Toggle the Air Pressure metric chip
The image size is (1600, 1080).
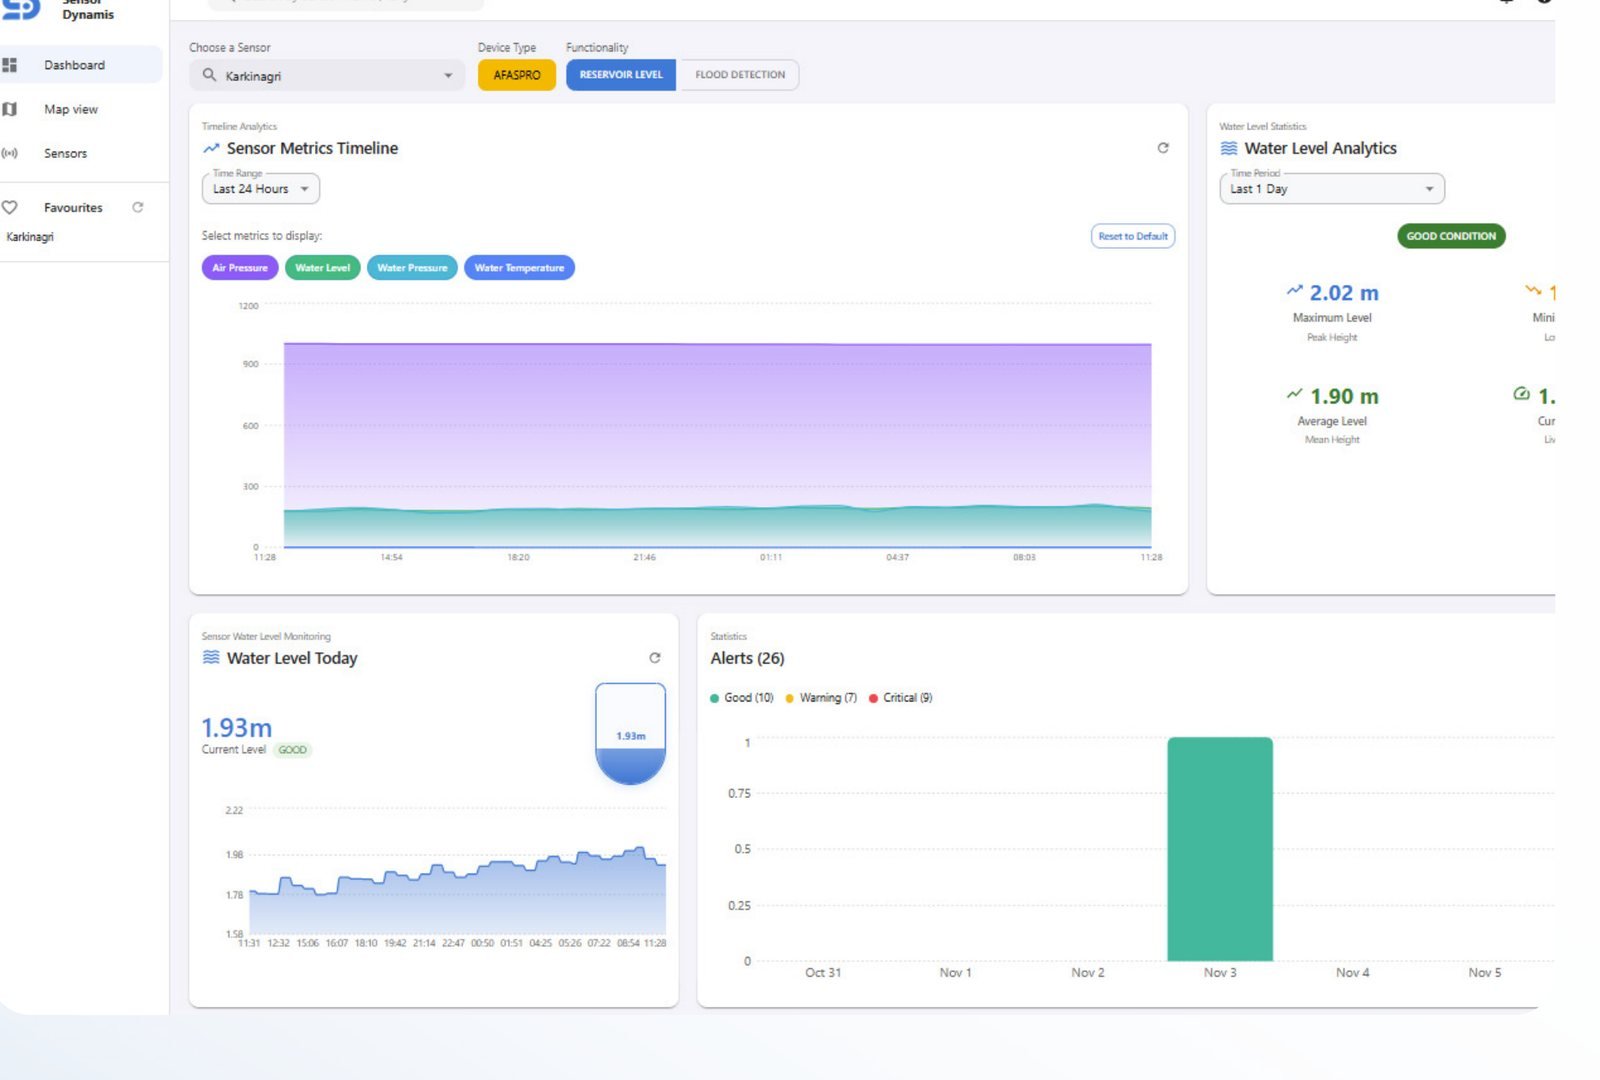(x=240, y=268)
